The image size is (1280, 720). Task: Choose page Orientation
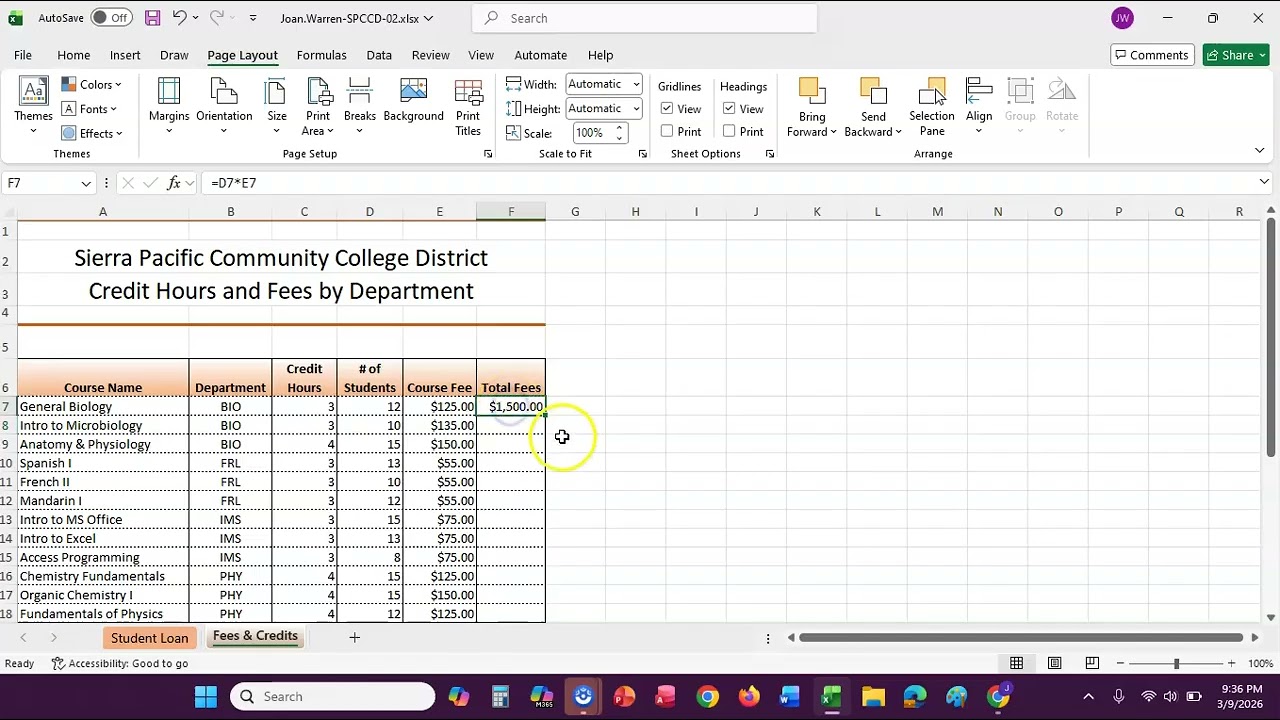coord(224,106)
